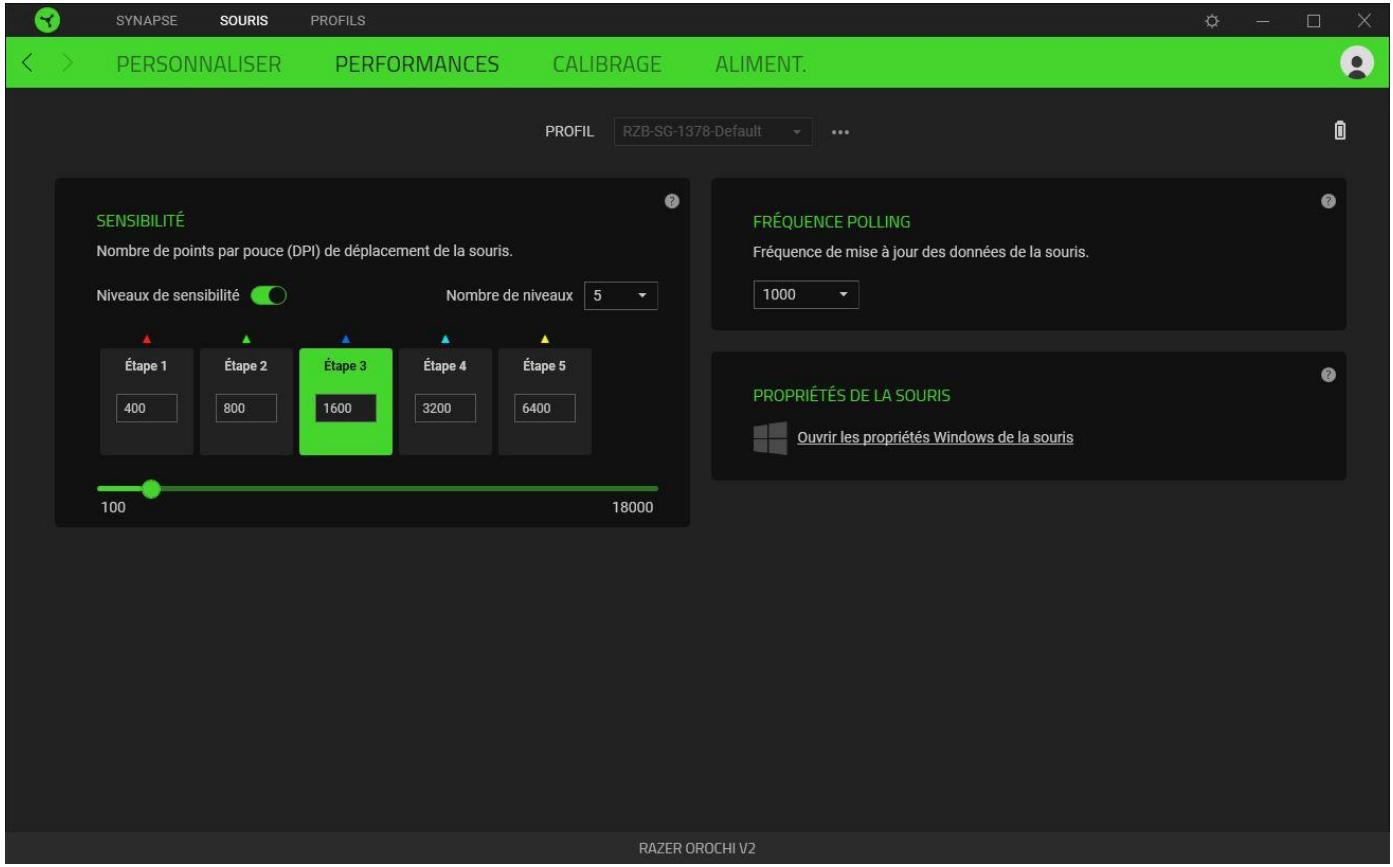Select the Étape 1 sensitivity stage
Image resolution: width=1393 pixels, height=867 pixels.
tap(147, 402)
